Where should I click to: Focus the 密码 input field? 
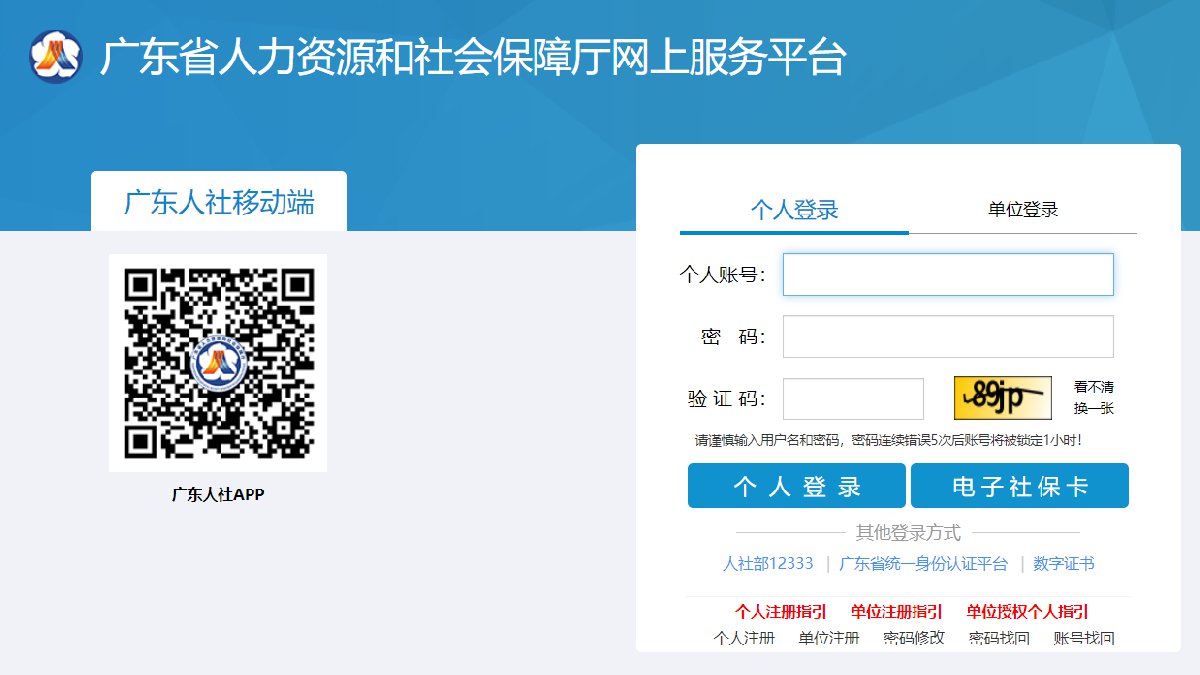point(948,336)
